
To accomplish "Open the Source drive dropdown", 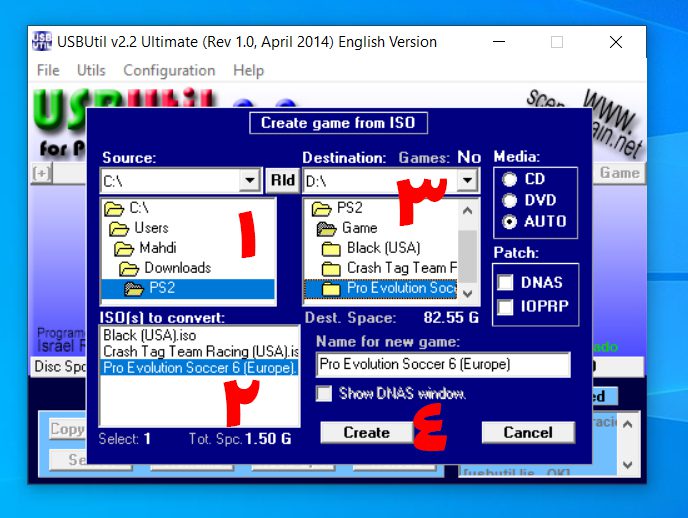I will point(250,180).
